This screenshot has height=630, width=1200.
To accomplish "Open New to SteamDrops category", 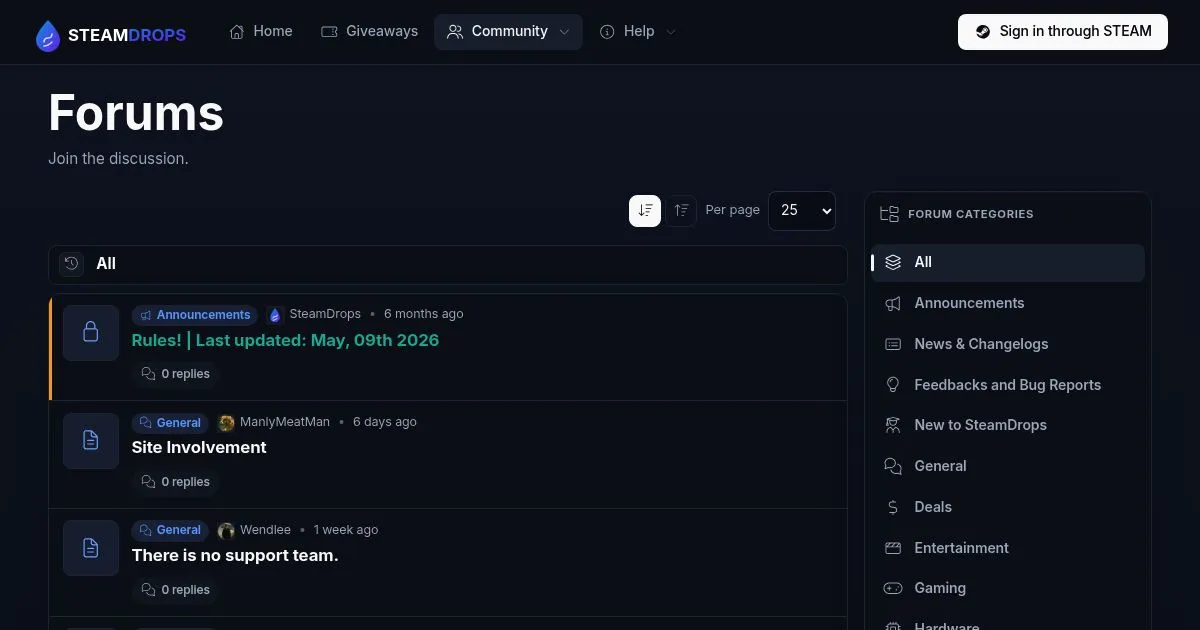I will click(x=1008, y=425).
